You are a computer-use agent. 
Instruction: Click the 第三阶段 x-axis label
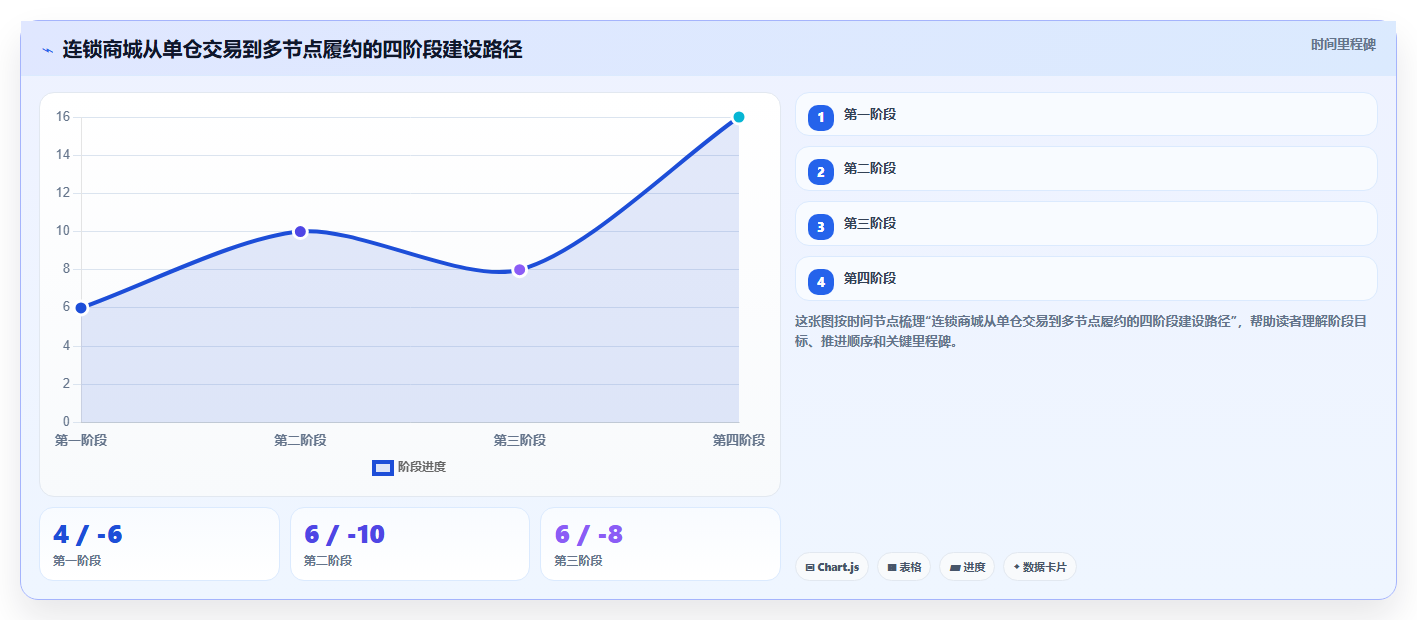point(519,440)
